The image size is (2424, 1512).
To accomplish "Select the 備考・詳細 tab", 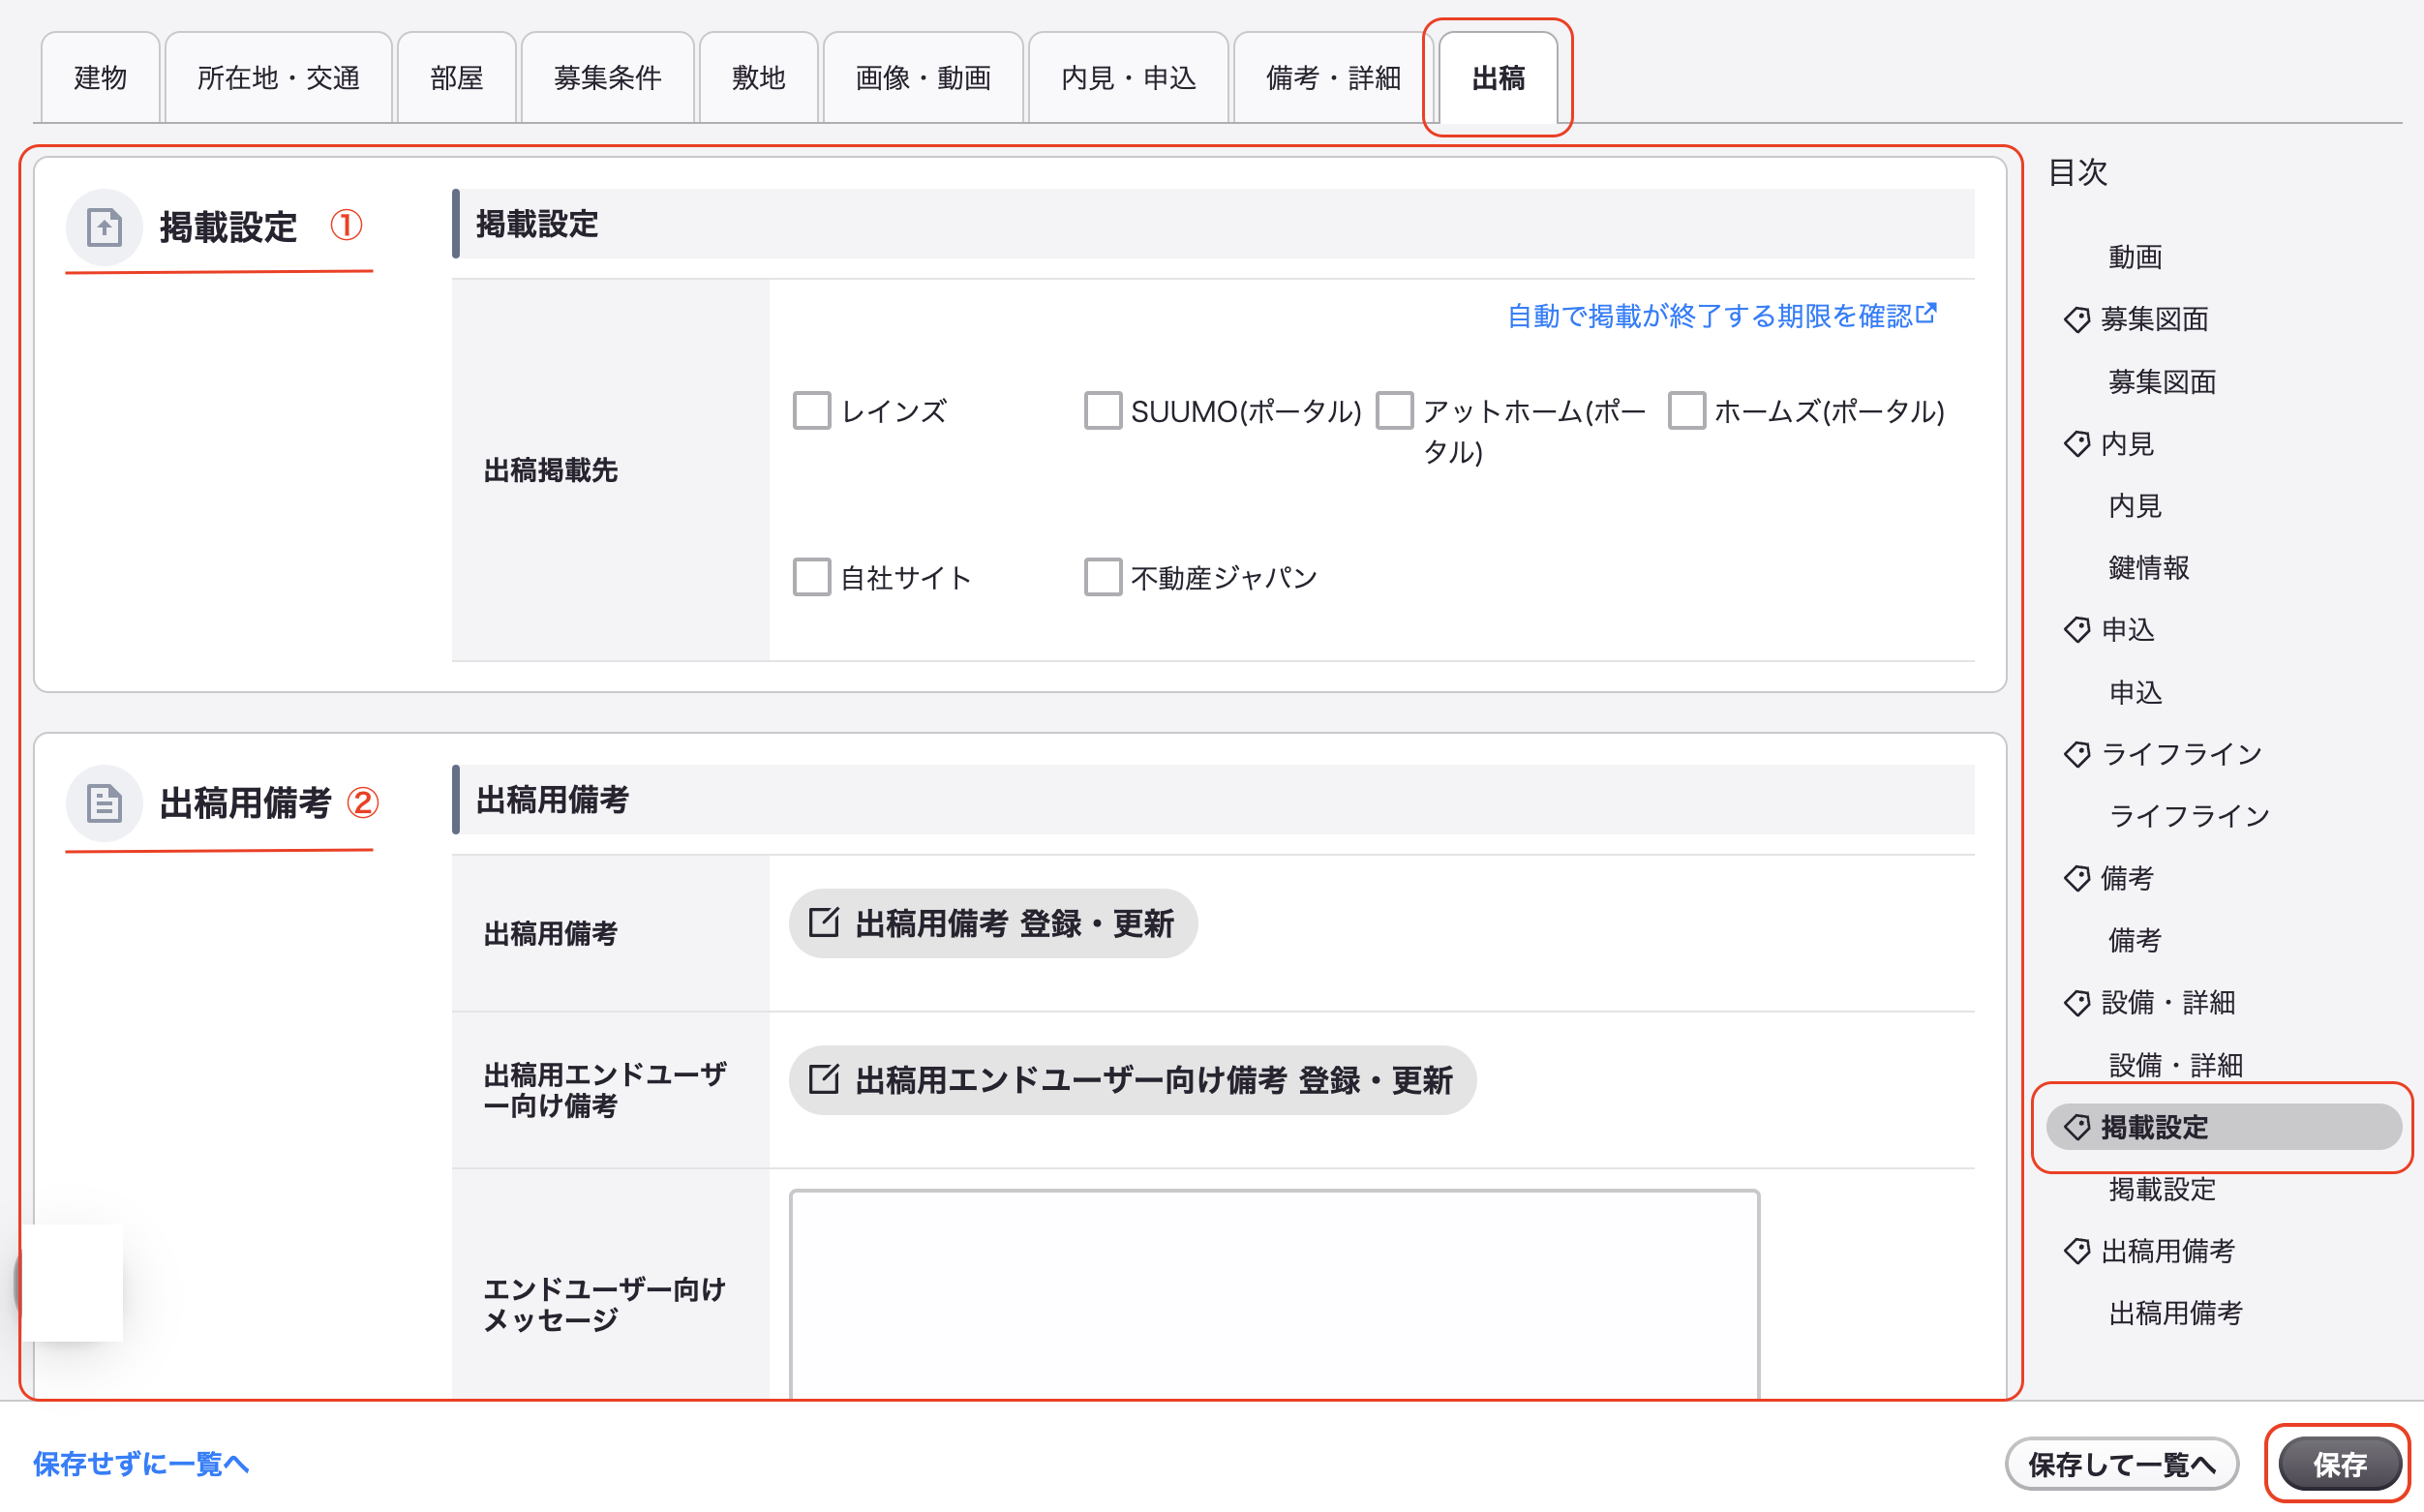I will (x=1333, y=77).
